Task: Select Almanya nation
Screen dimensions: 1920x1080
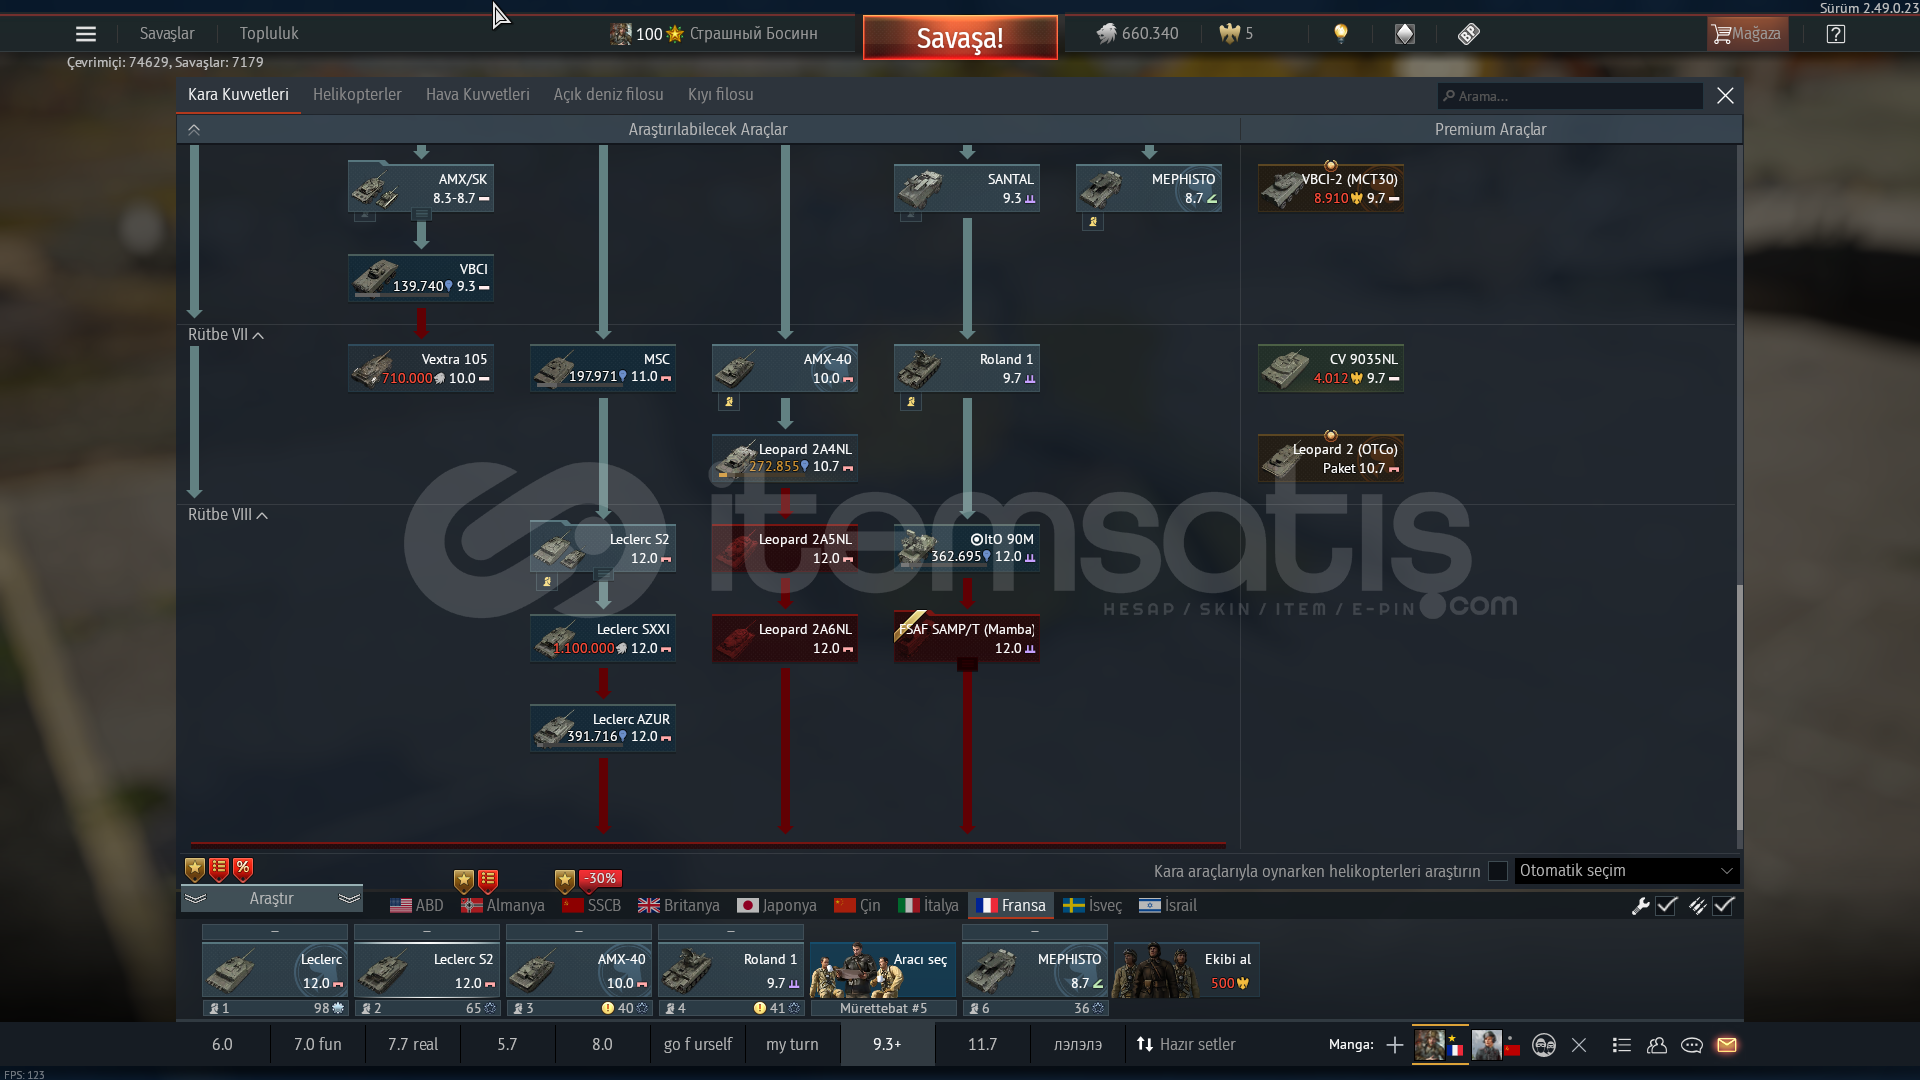Action: click(x=503, y=905)
